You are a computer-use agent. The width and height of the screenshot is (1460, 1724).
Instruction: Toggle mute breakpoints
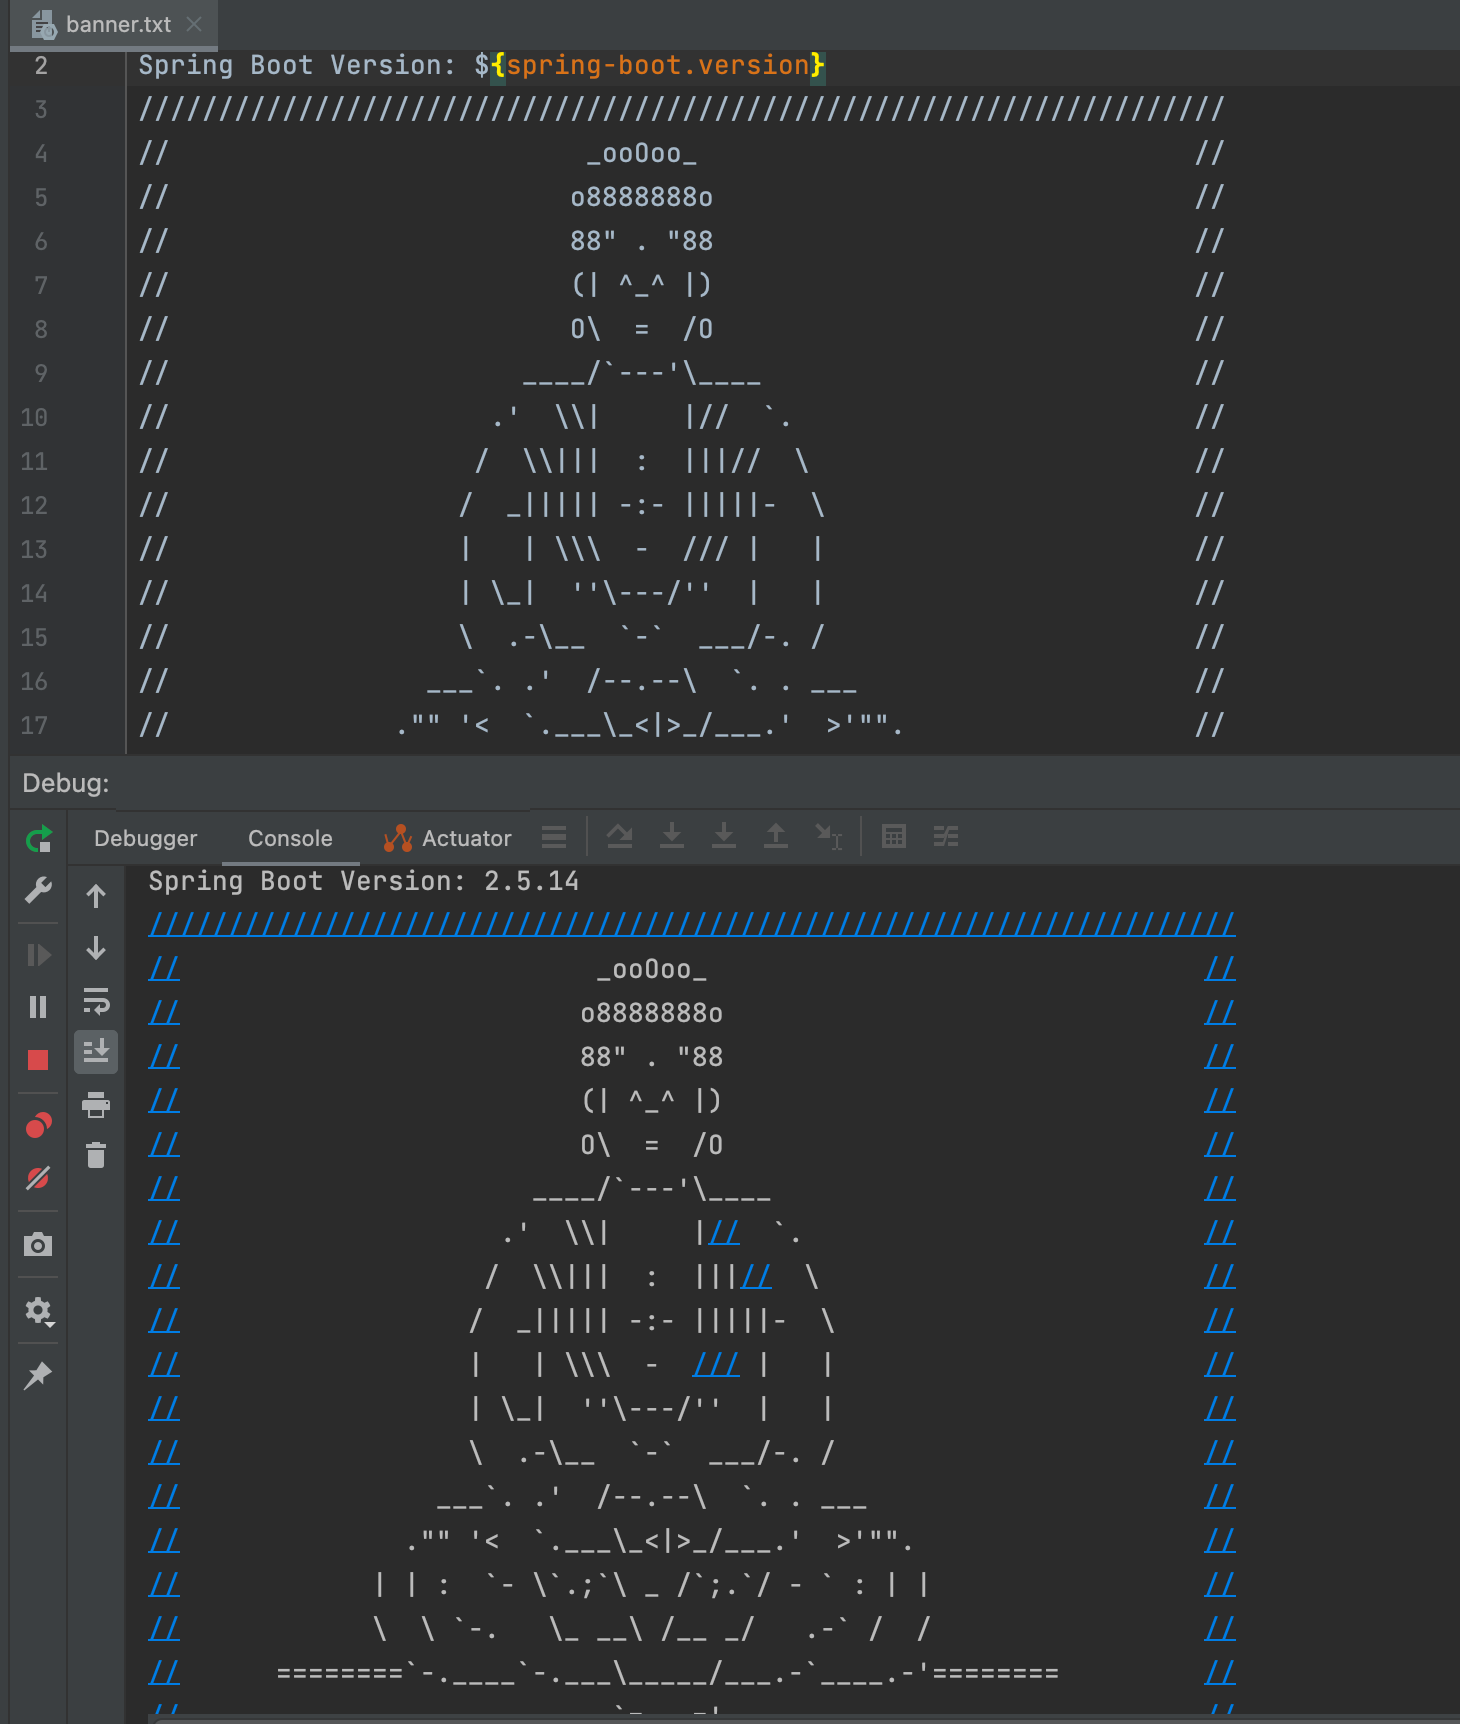pyautogui.click(x=38, y=1178)
